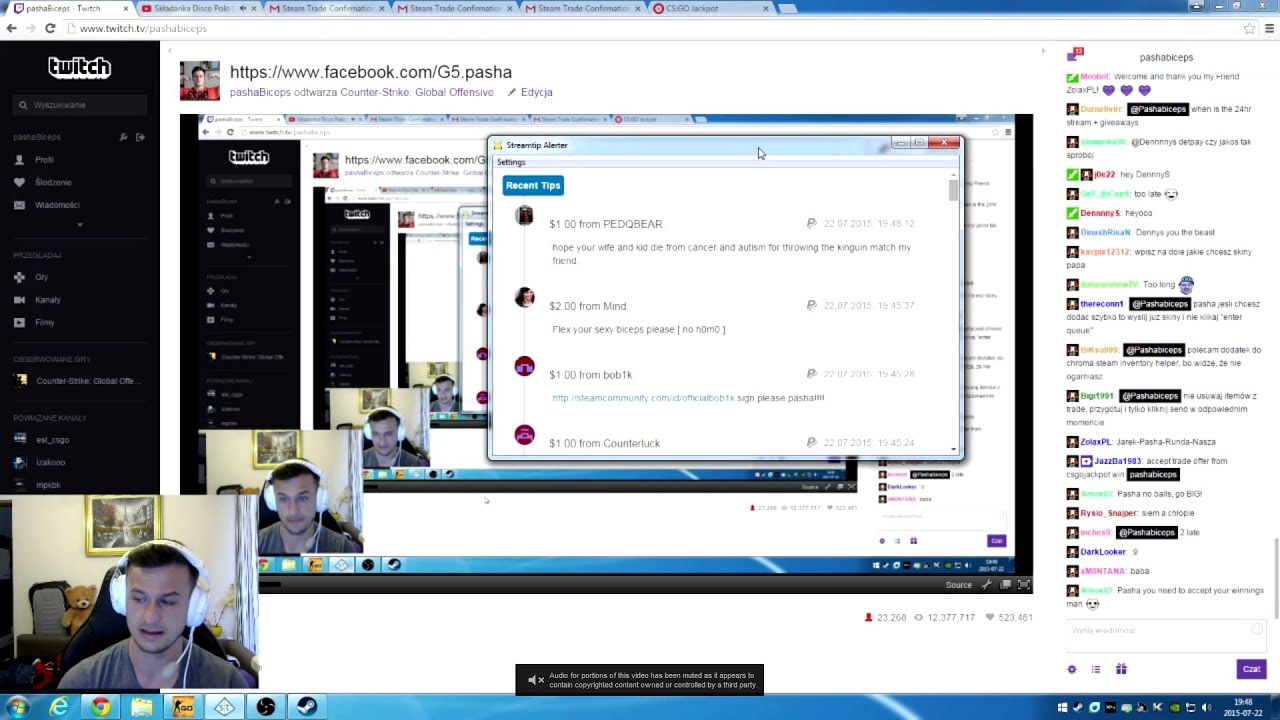Viewport: 1280px width, 720px height.
Task: Click the total views count 12,377,717
Action: 945,617
